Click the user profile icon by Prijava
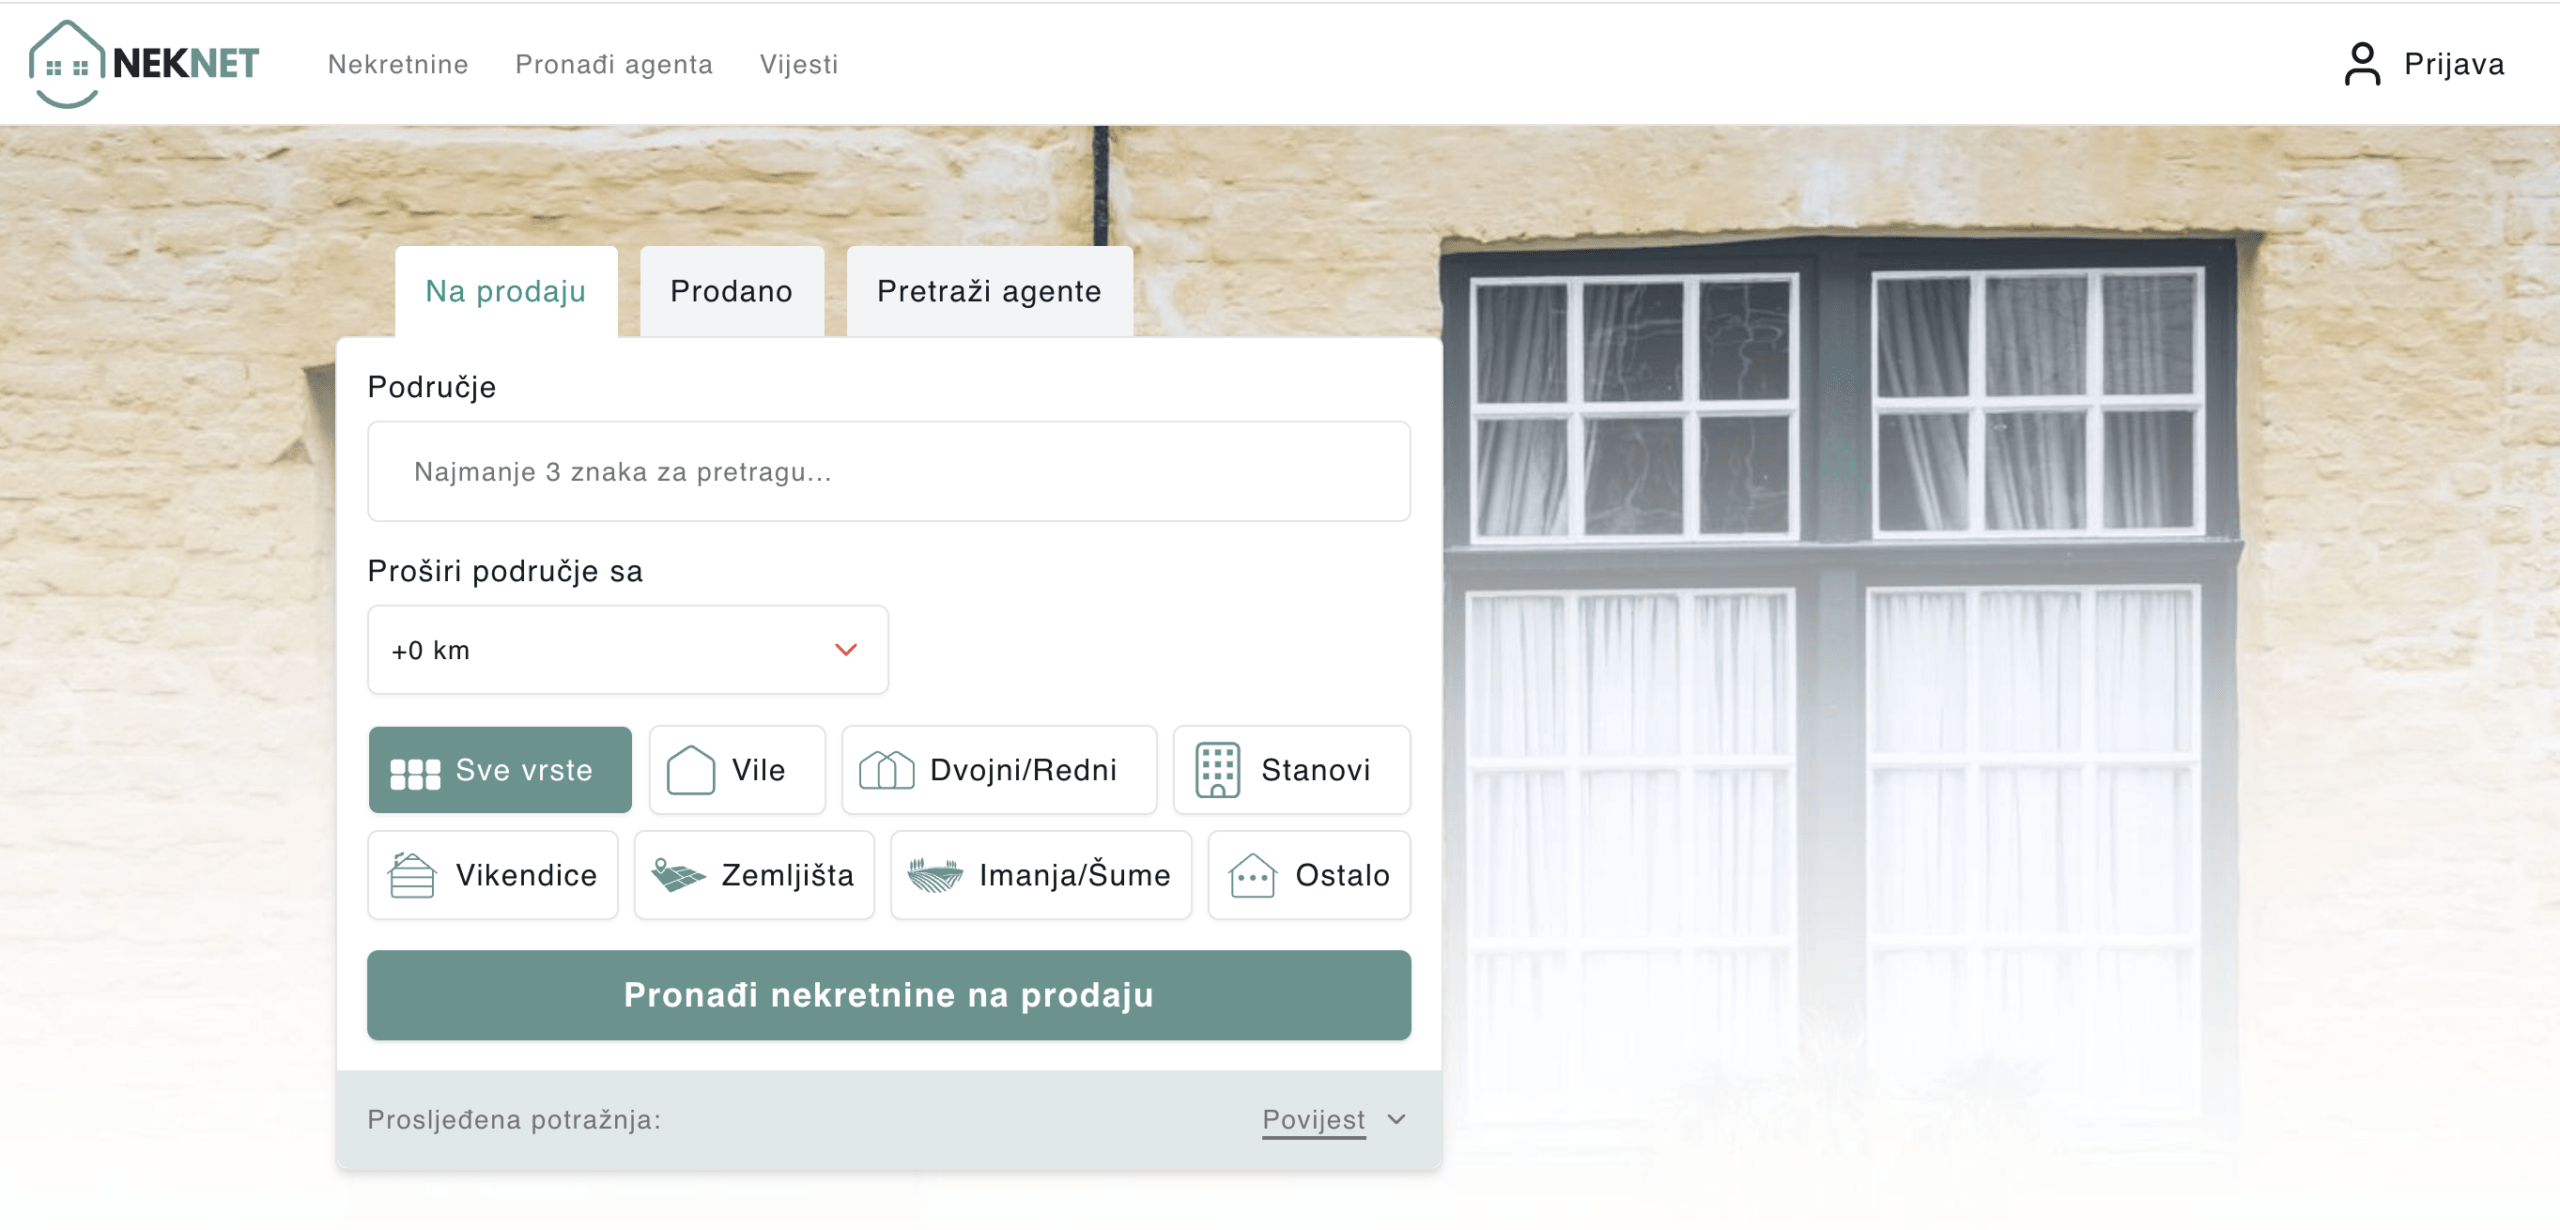This screenshot has width=2560, height=1230. (2362, 64)
